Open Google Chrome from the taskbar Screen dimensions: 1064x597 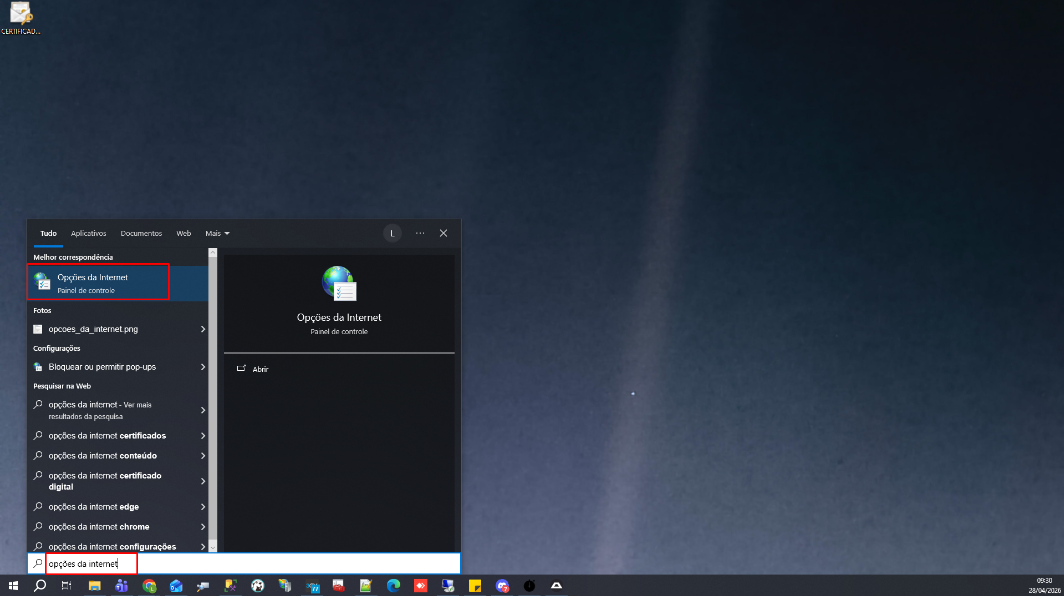(x=149, y=585)
